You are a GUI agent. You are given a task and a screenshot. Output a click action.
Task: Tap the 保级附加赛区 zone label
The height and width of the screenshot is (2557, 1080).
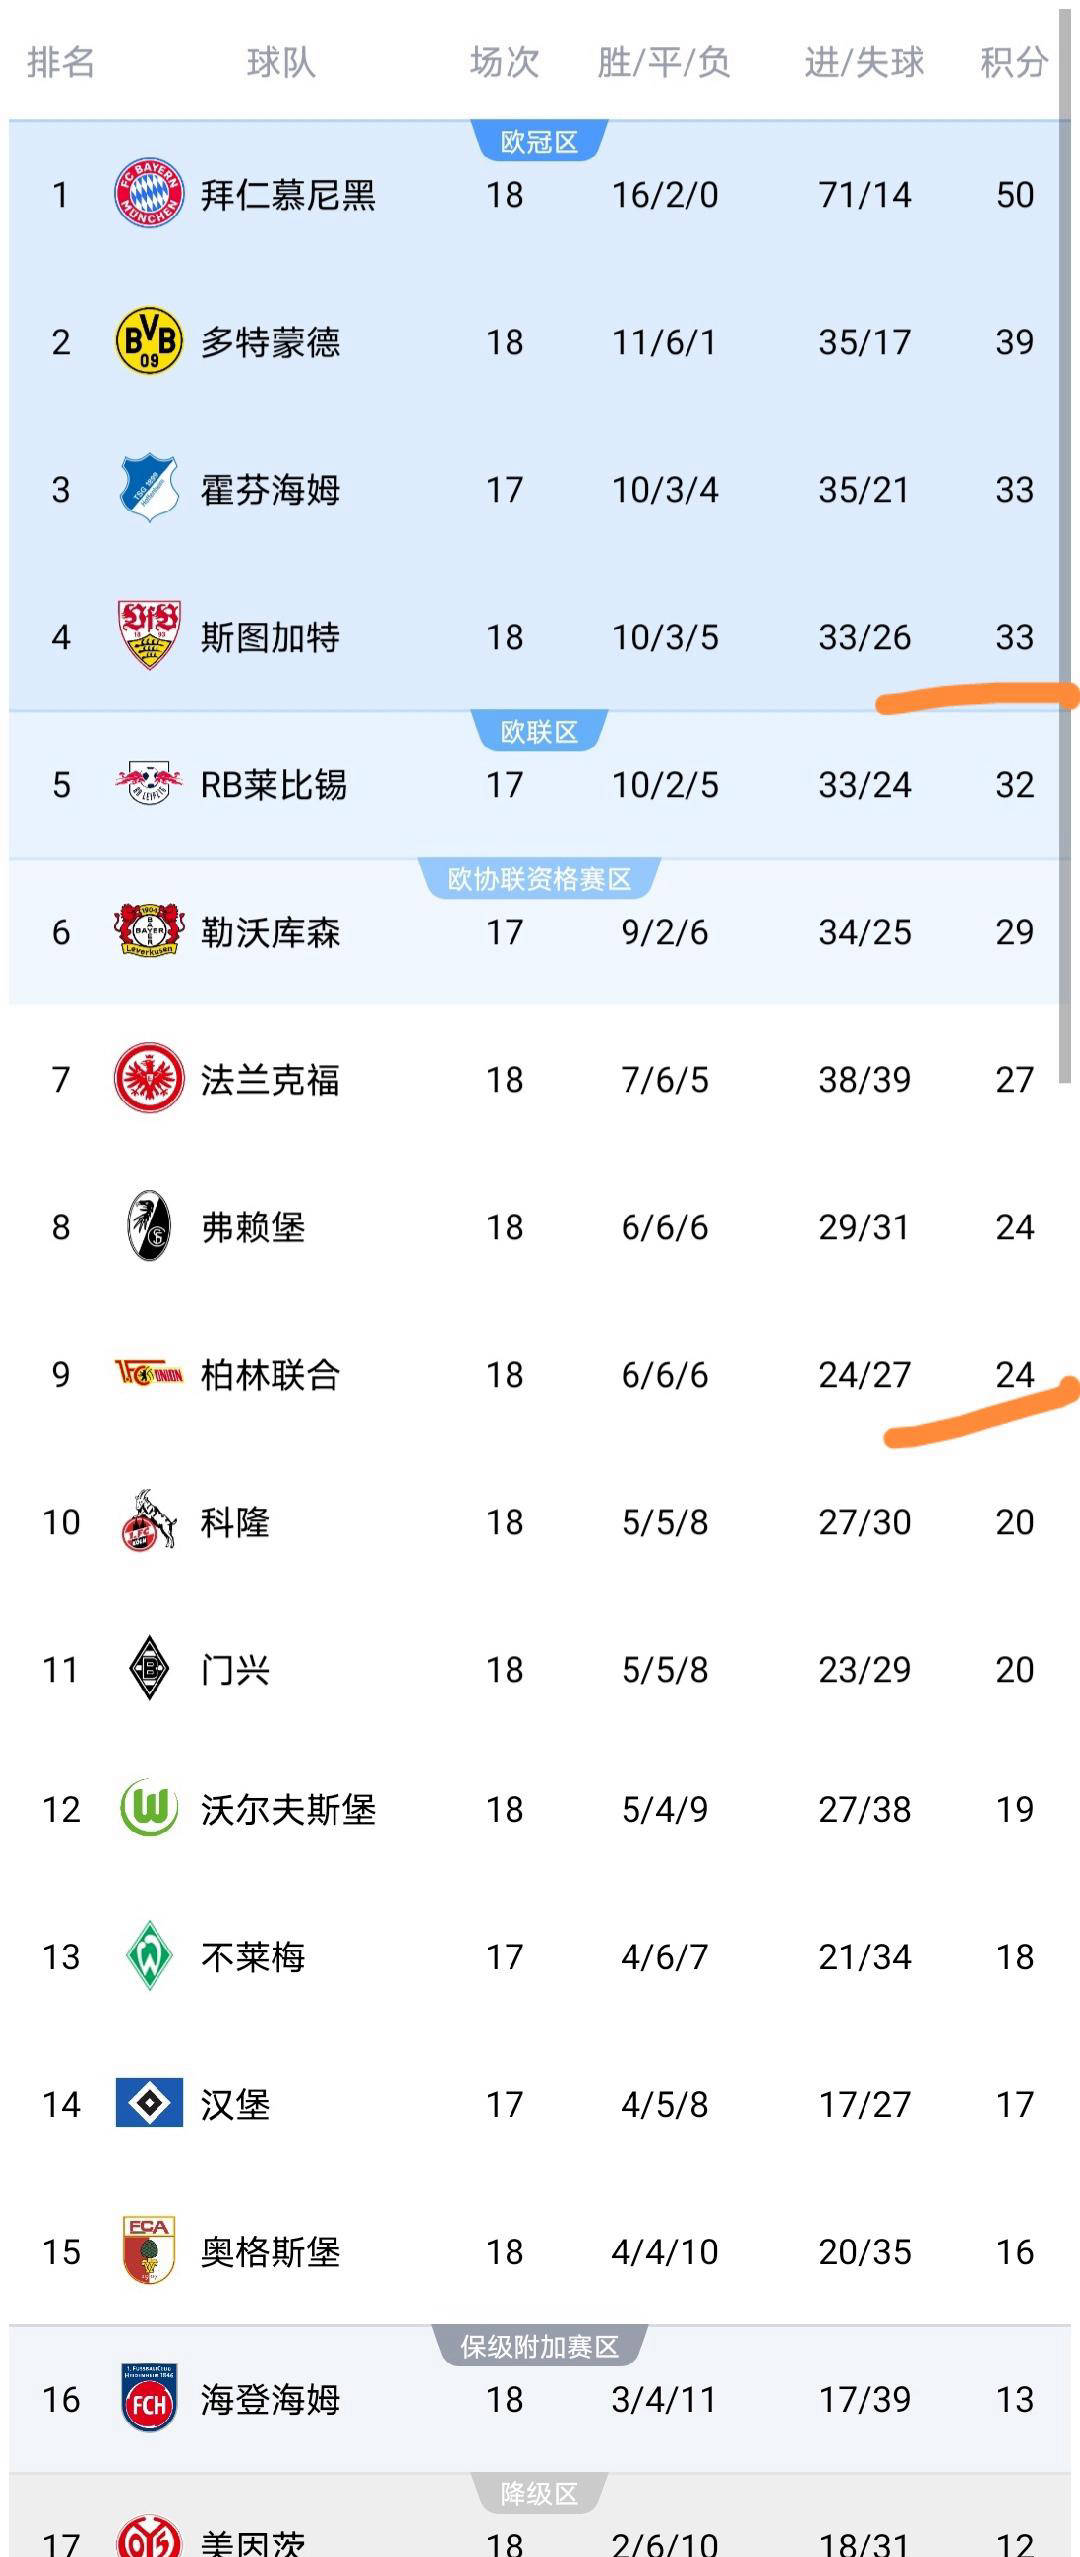pyautogui.click(x=539, y=2346)
